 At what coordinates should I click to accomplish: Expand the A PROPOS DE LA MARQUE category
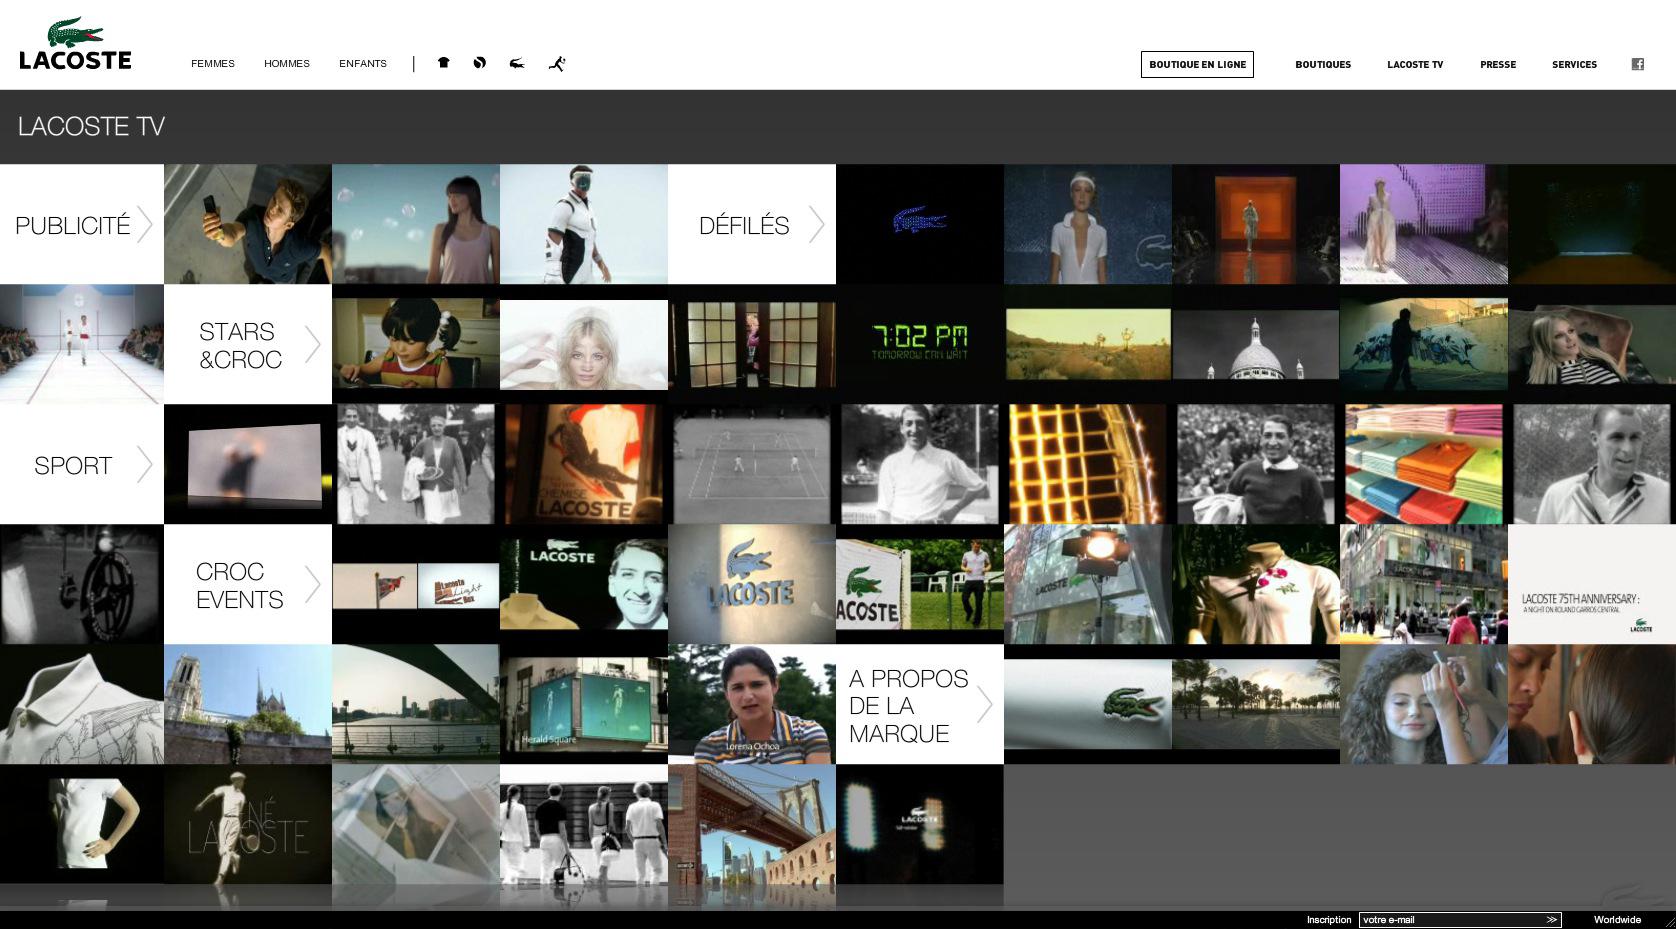point(920,704)
